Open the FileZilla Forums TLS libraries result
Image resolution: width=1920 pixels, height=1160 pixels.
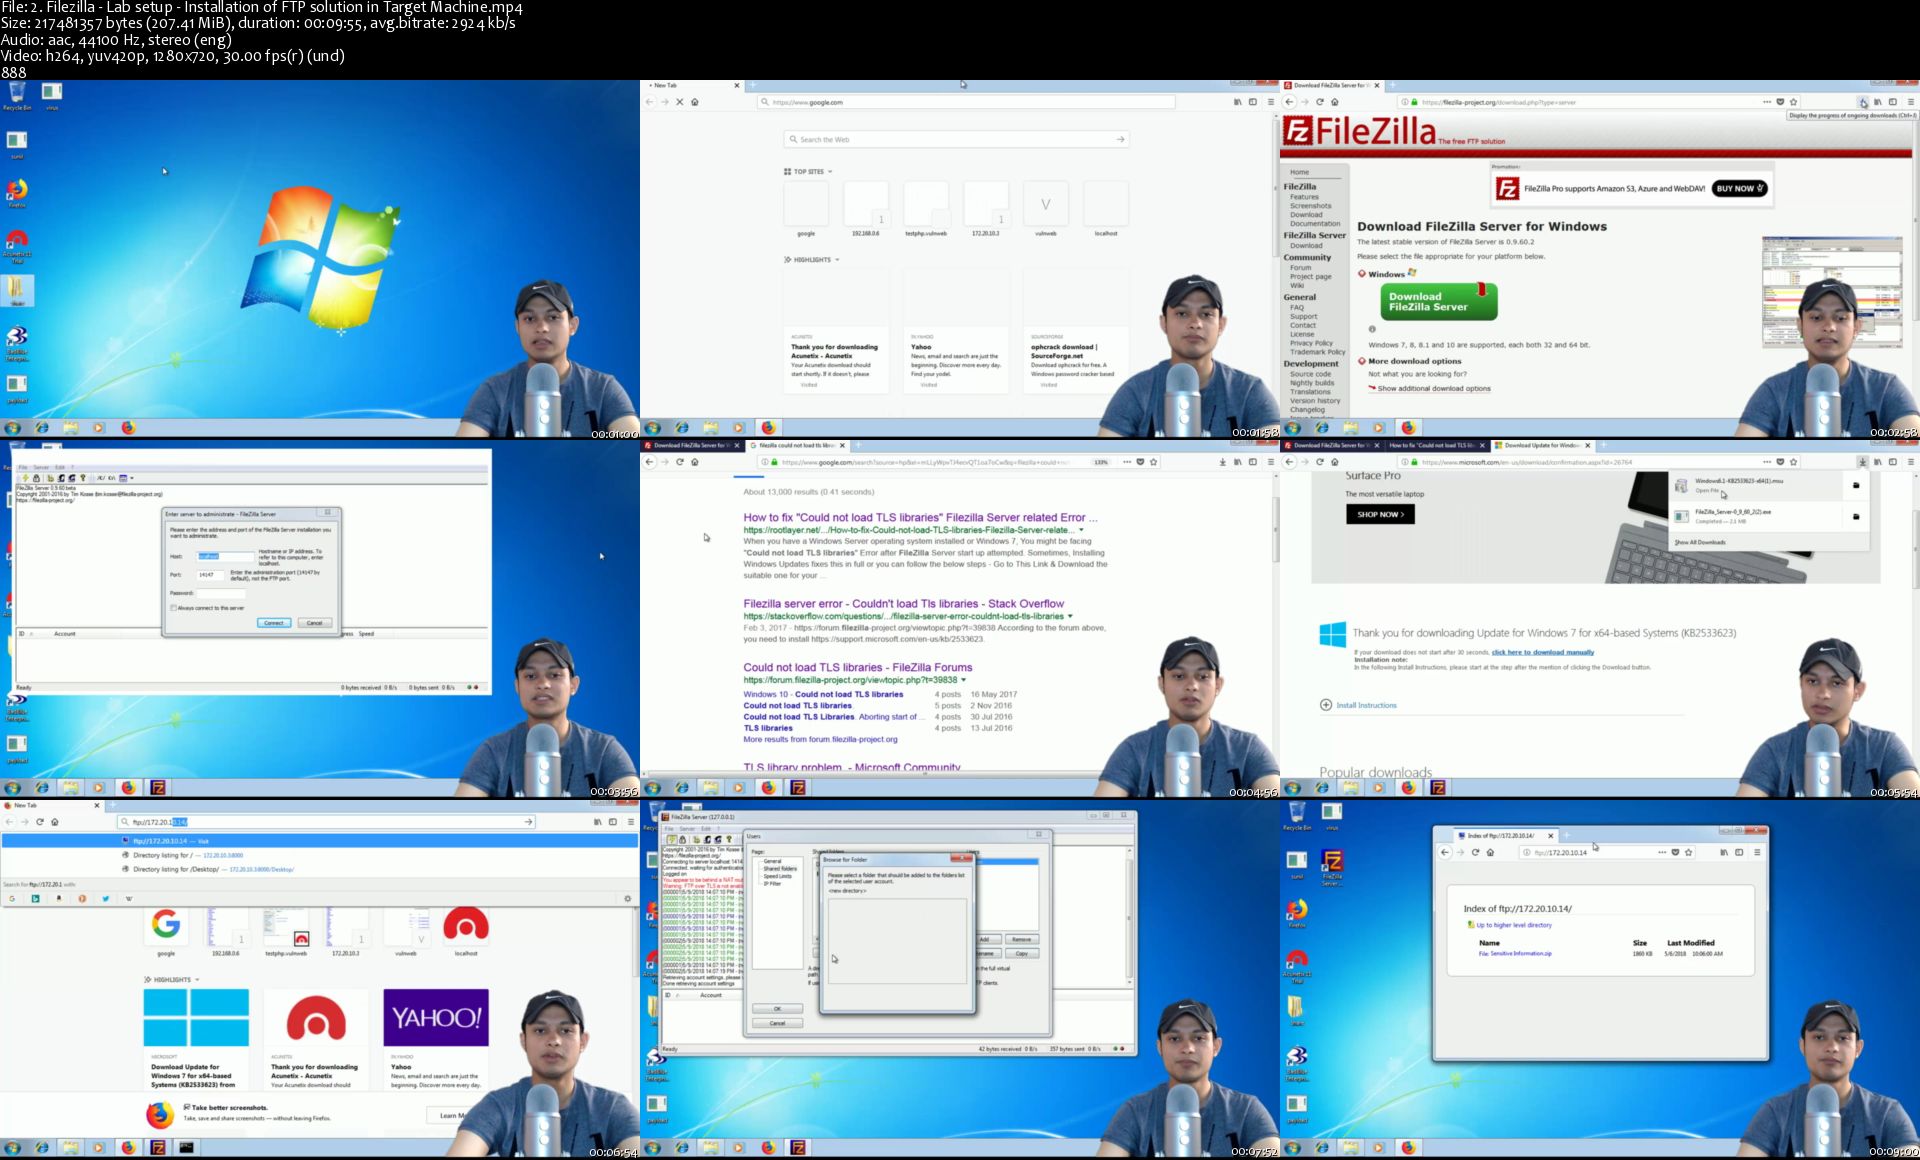pos(857,668)
